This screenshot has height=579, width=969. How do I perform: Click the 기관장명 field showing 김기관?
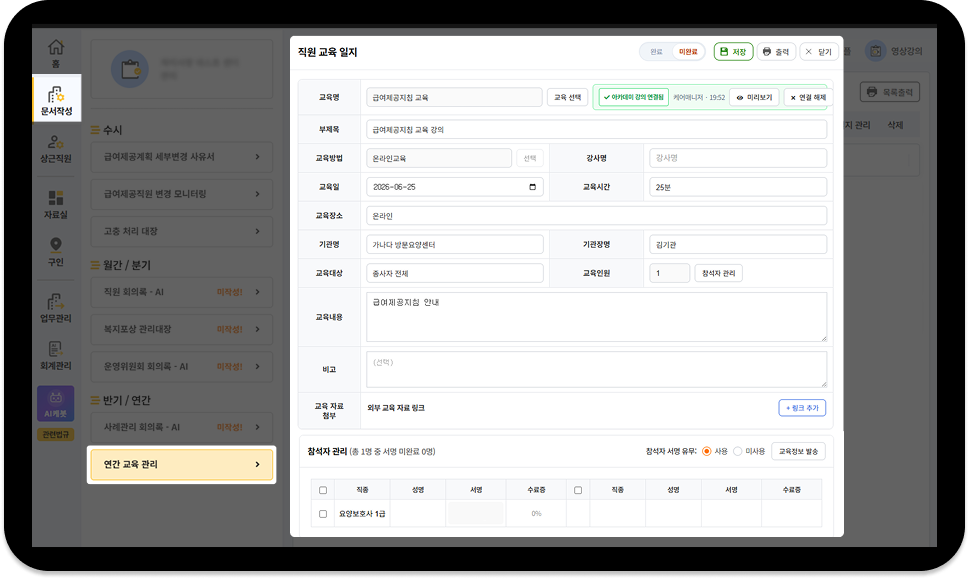738,244
